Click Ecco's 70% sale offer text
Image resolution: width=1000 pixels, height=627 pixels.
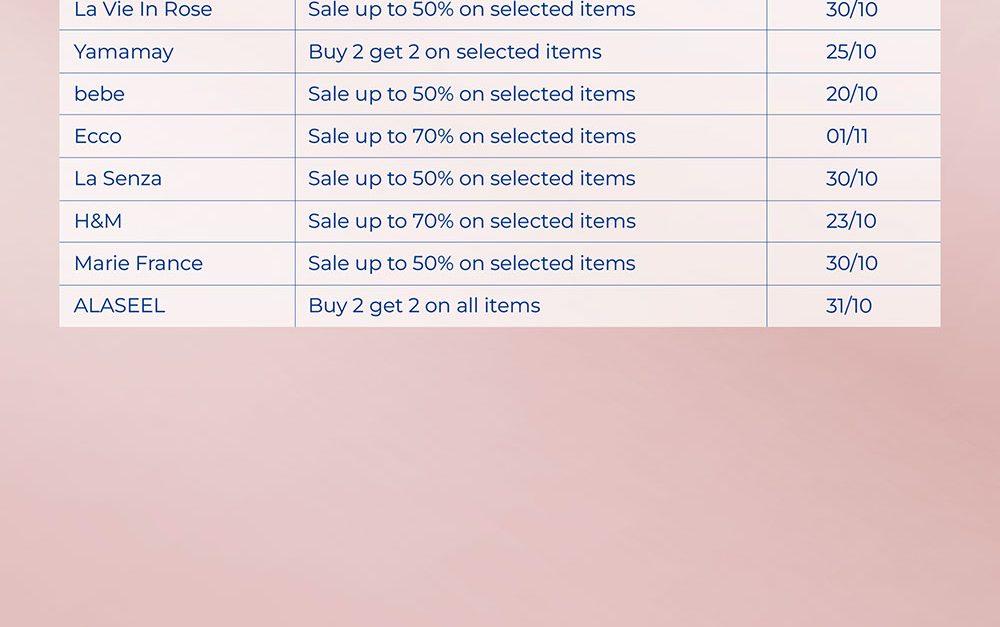pyautogui.click(x=472, y=136)
